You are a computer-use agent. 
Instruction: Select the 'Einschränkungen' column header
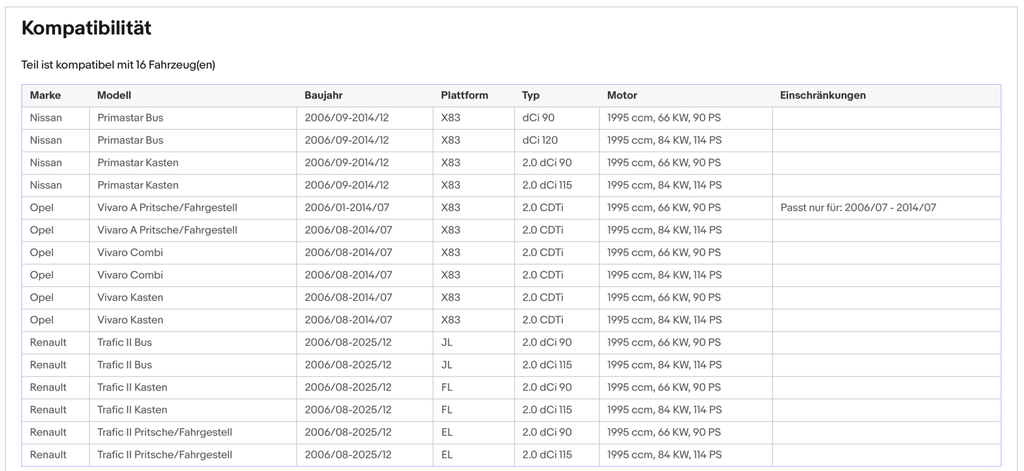pos(823,95)
